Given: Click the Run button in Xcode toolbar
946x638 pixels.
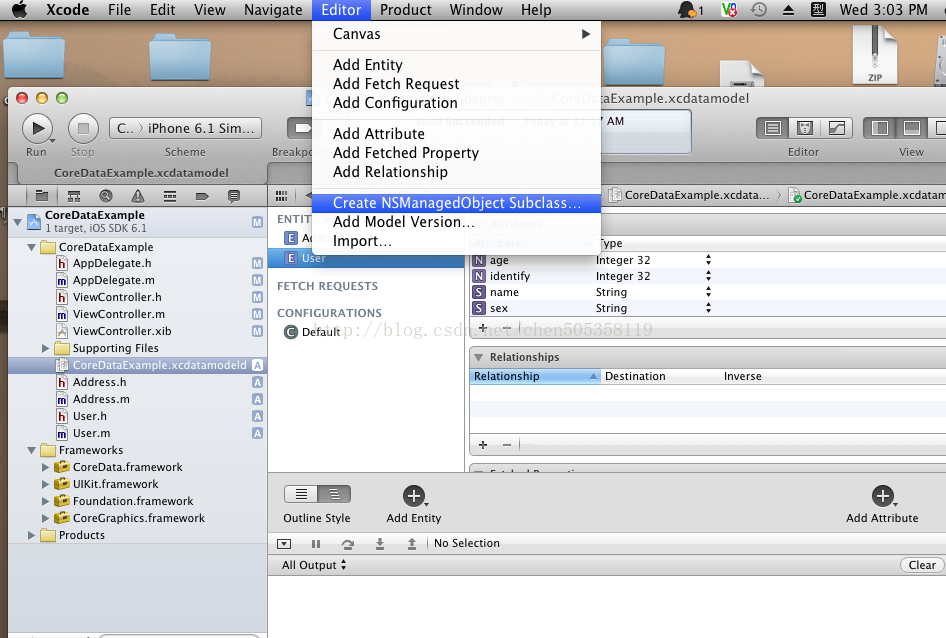Looking at the screenshot, I should point(37,128).
